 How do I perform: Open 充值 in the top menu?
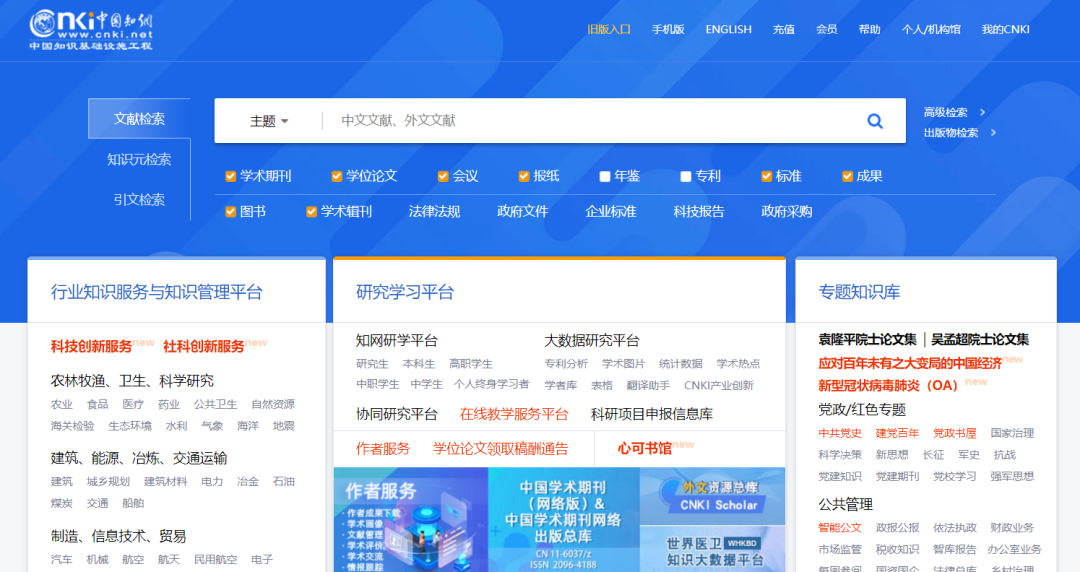(784, 29)
